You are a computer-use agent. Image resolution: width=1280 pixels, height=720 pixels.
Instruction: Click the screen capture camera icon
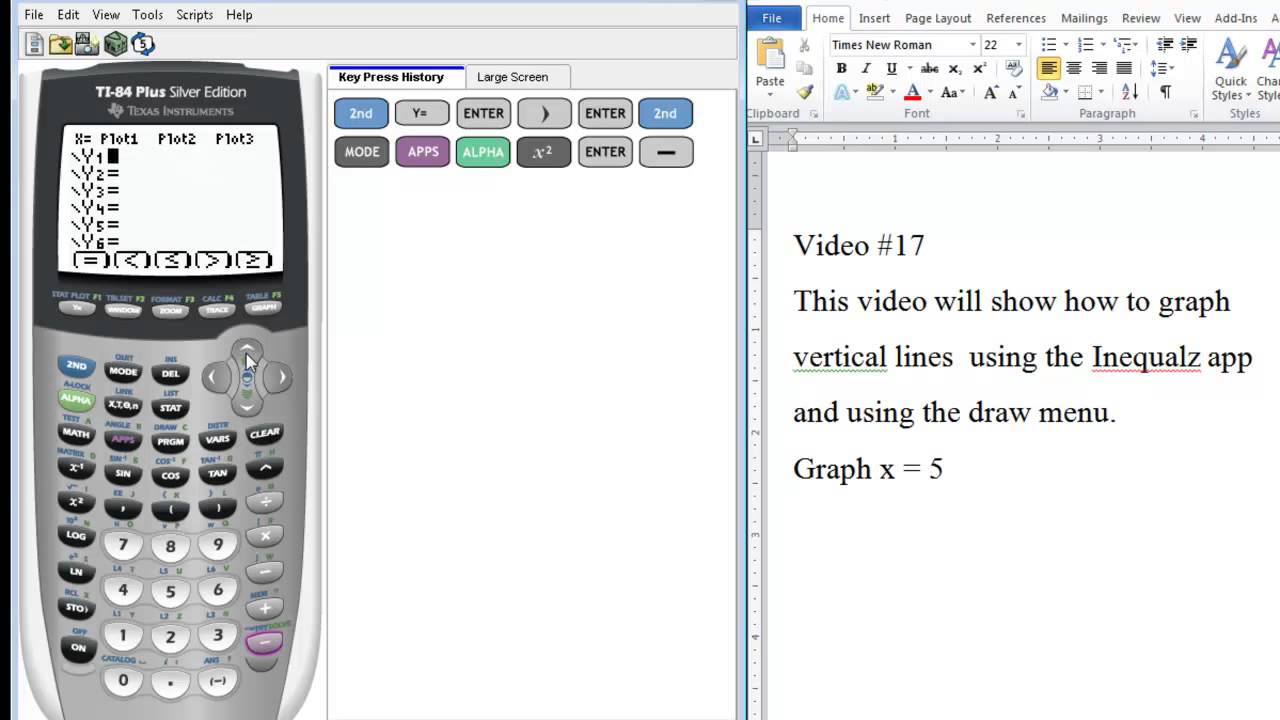(87, 44)
